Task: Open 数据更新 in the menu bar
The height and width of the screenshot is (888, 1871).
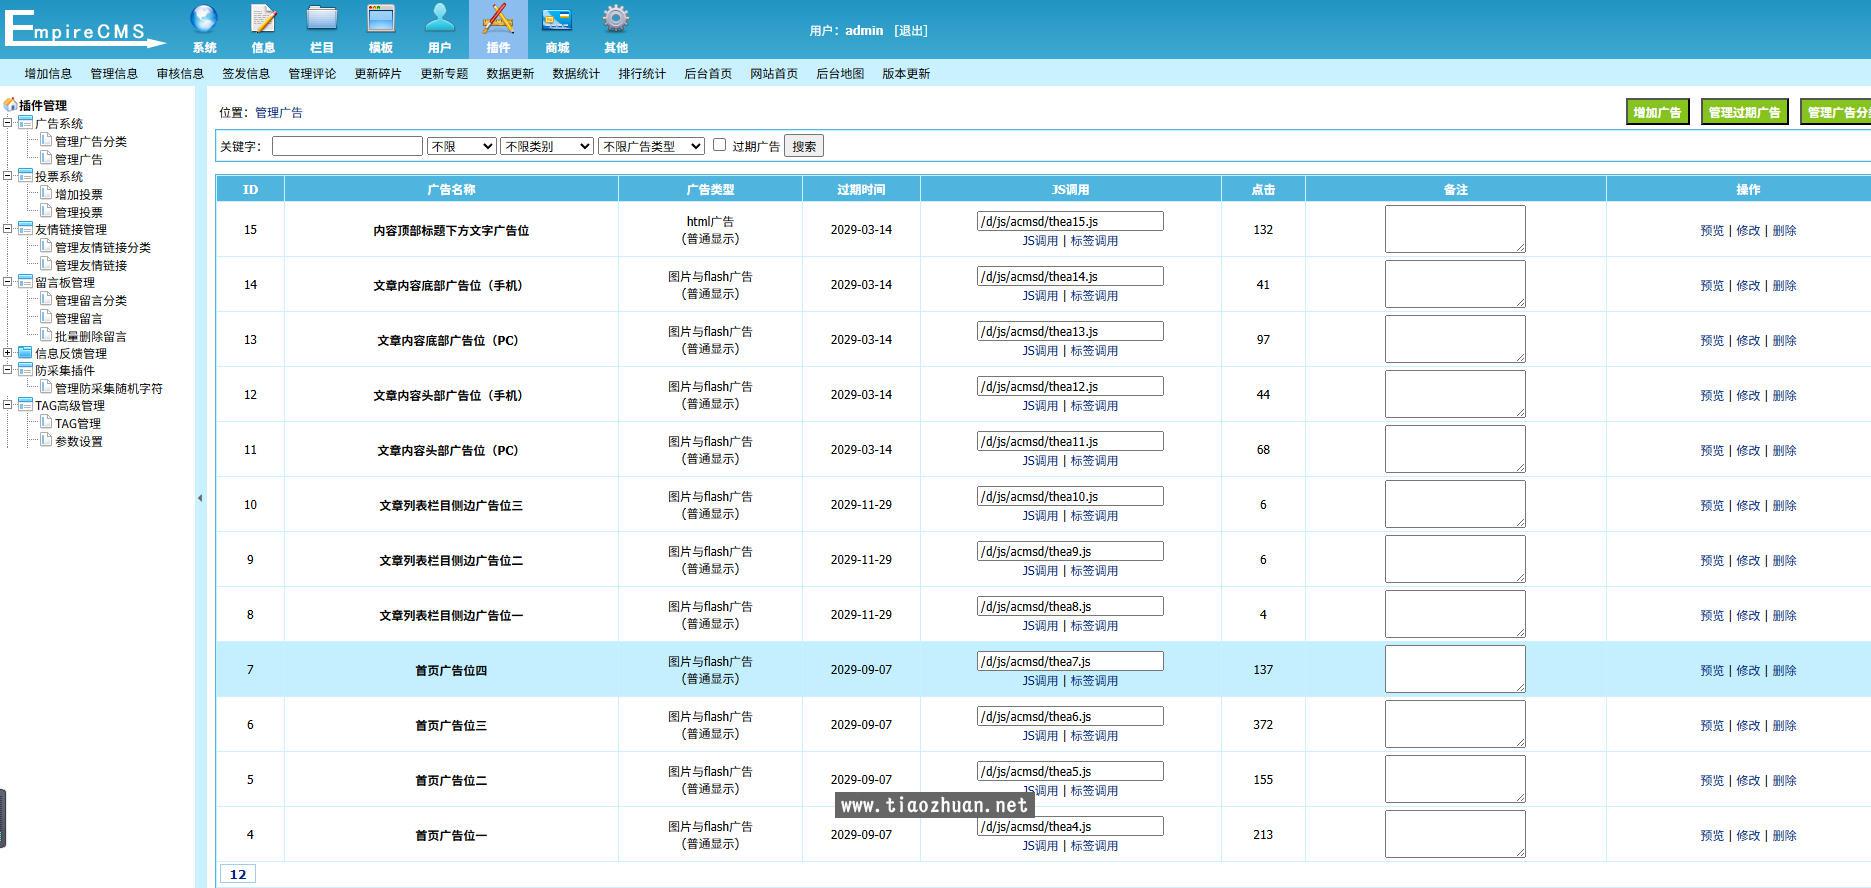Action: click(x=510, y=74)
